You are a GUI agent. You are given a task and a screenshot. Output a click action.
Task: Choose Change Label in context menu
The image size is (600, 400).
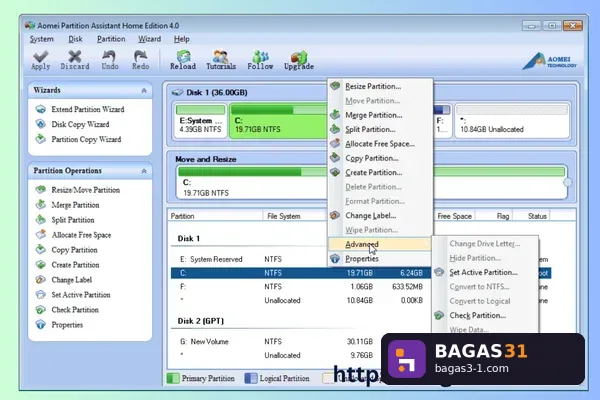380,216
